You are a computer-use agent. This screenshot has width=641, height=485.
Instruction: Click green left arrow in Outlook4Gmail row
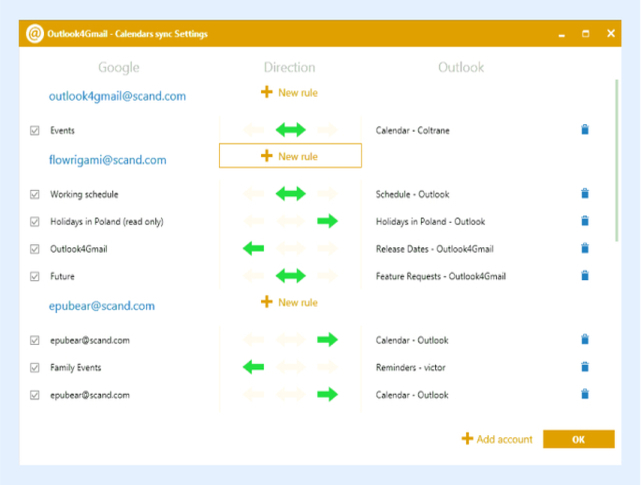[253, 248]
